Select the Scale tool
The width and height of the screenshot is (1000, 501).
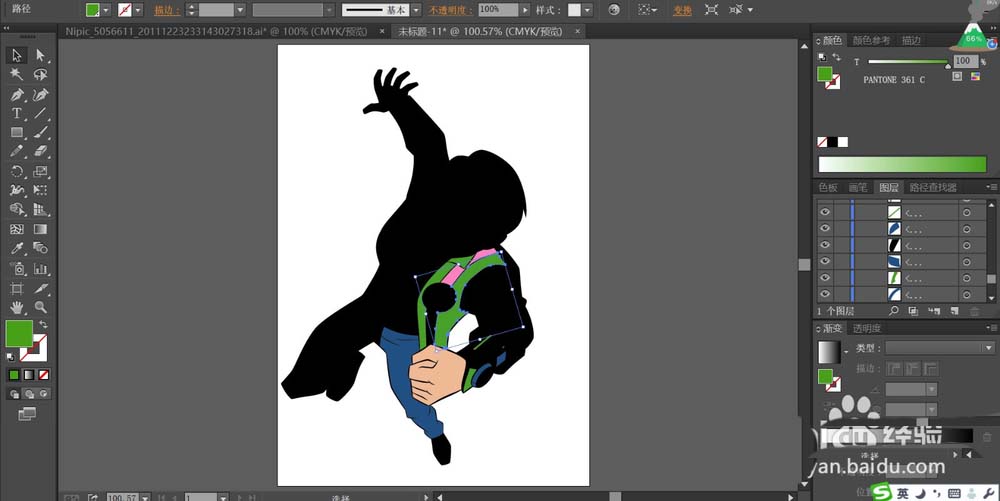click(x=41, y=171)
